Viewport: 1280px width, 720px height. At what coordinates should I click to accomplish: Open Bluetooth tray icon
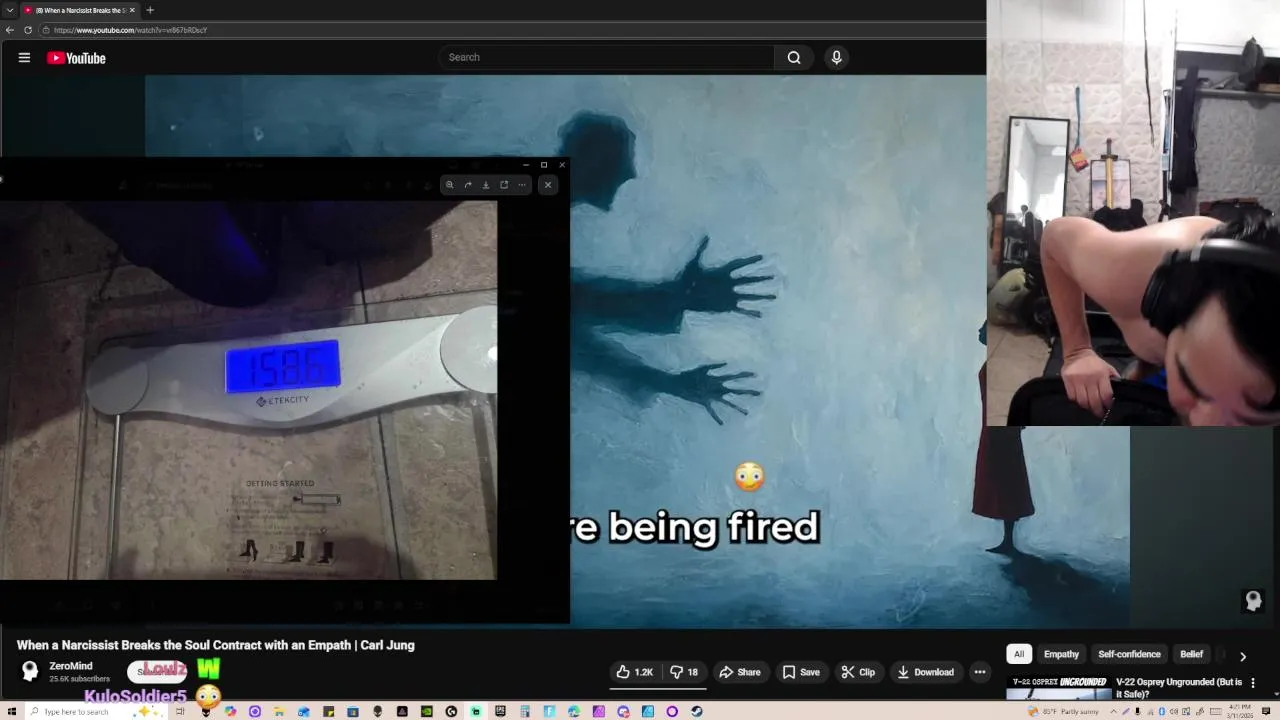(x=1162, y=711)
